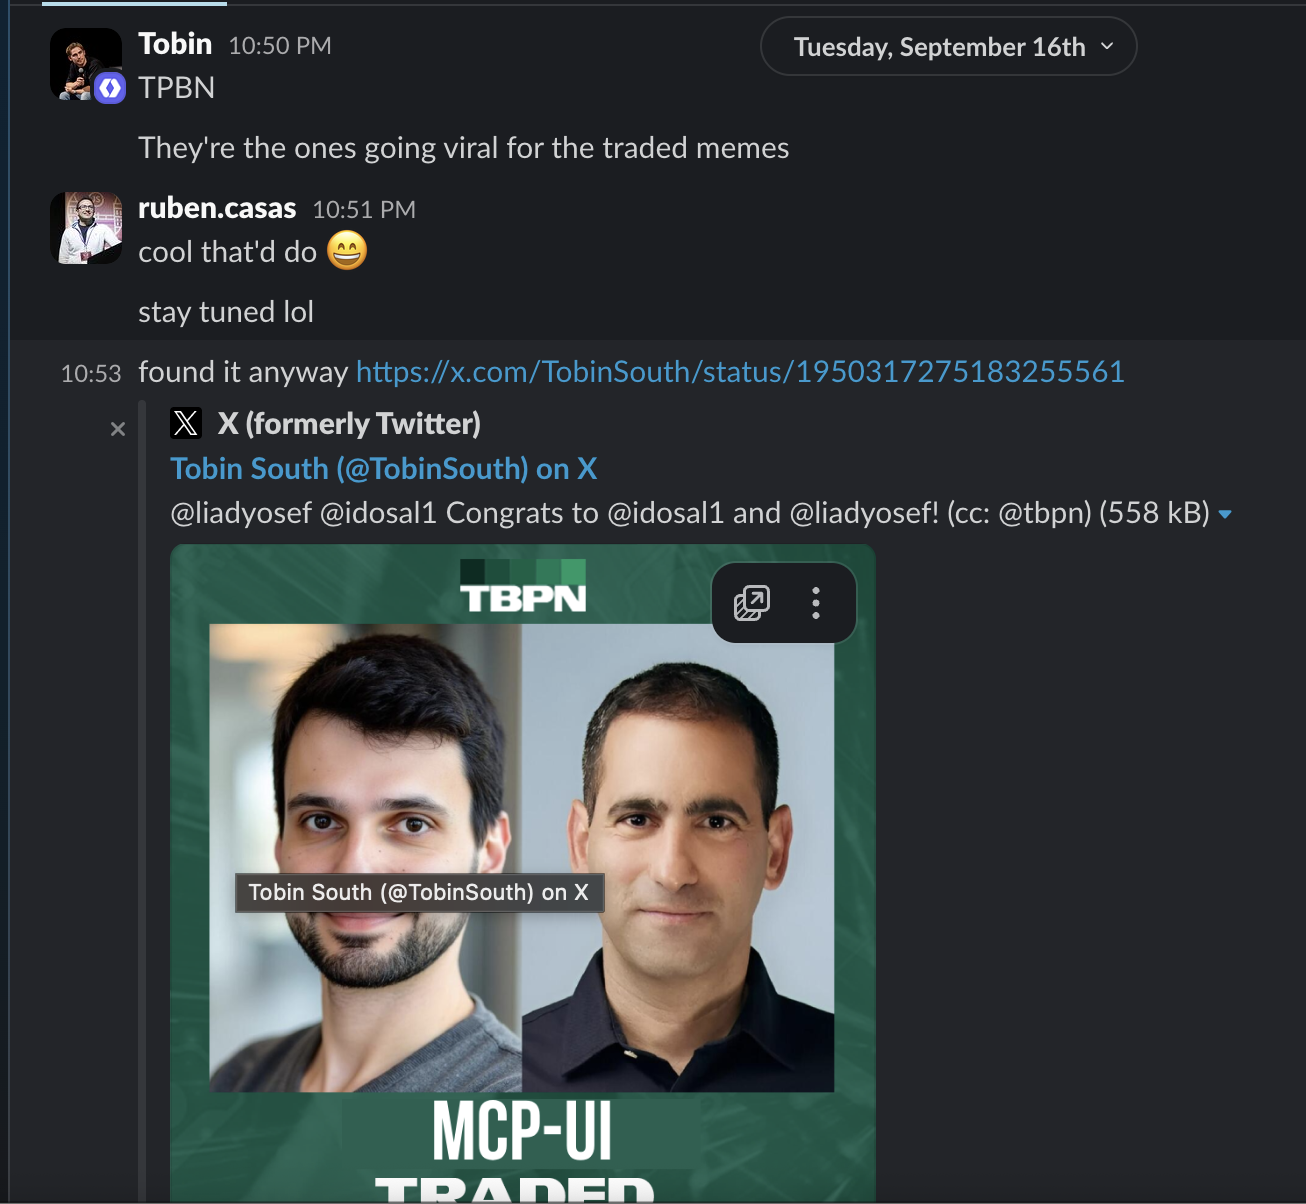
Task: Open the x.com status URL in the 10:53 message
Action: pos(739,371)
